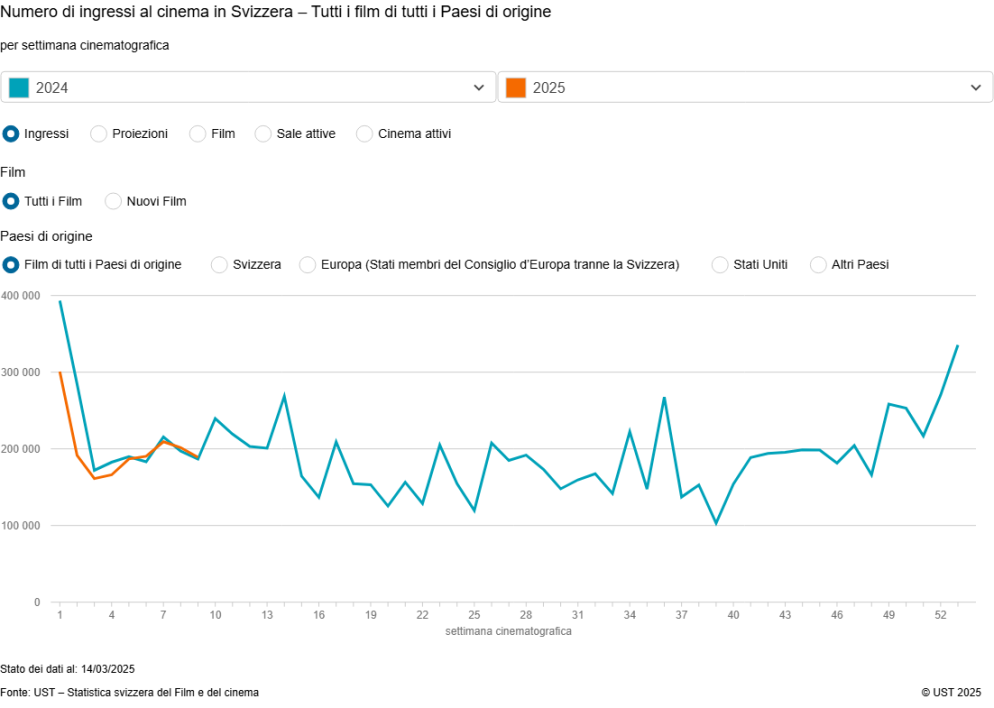This screenshot has width=994, height=708.
Task: Click the 2024 line peak at week 1
Action: pyautogui.click(x=60, y=301)
